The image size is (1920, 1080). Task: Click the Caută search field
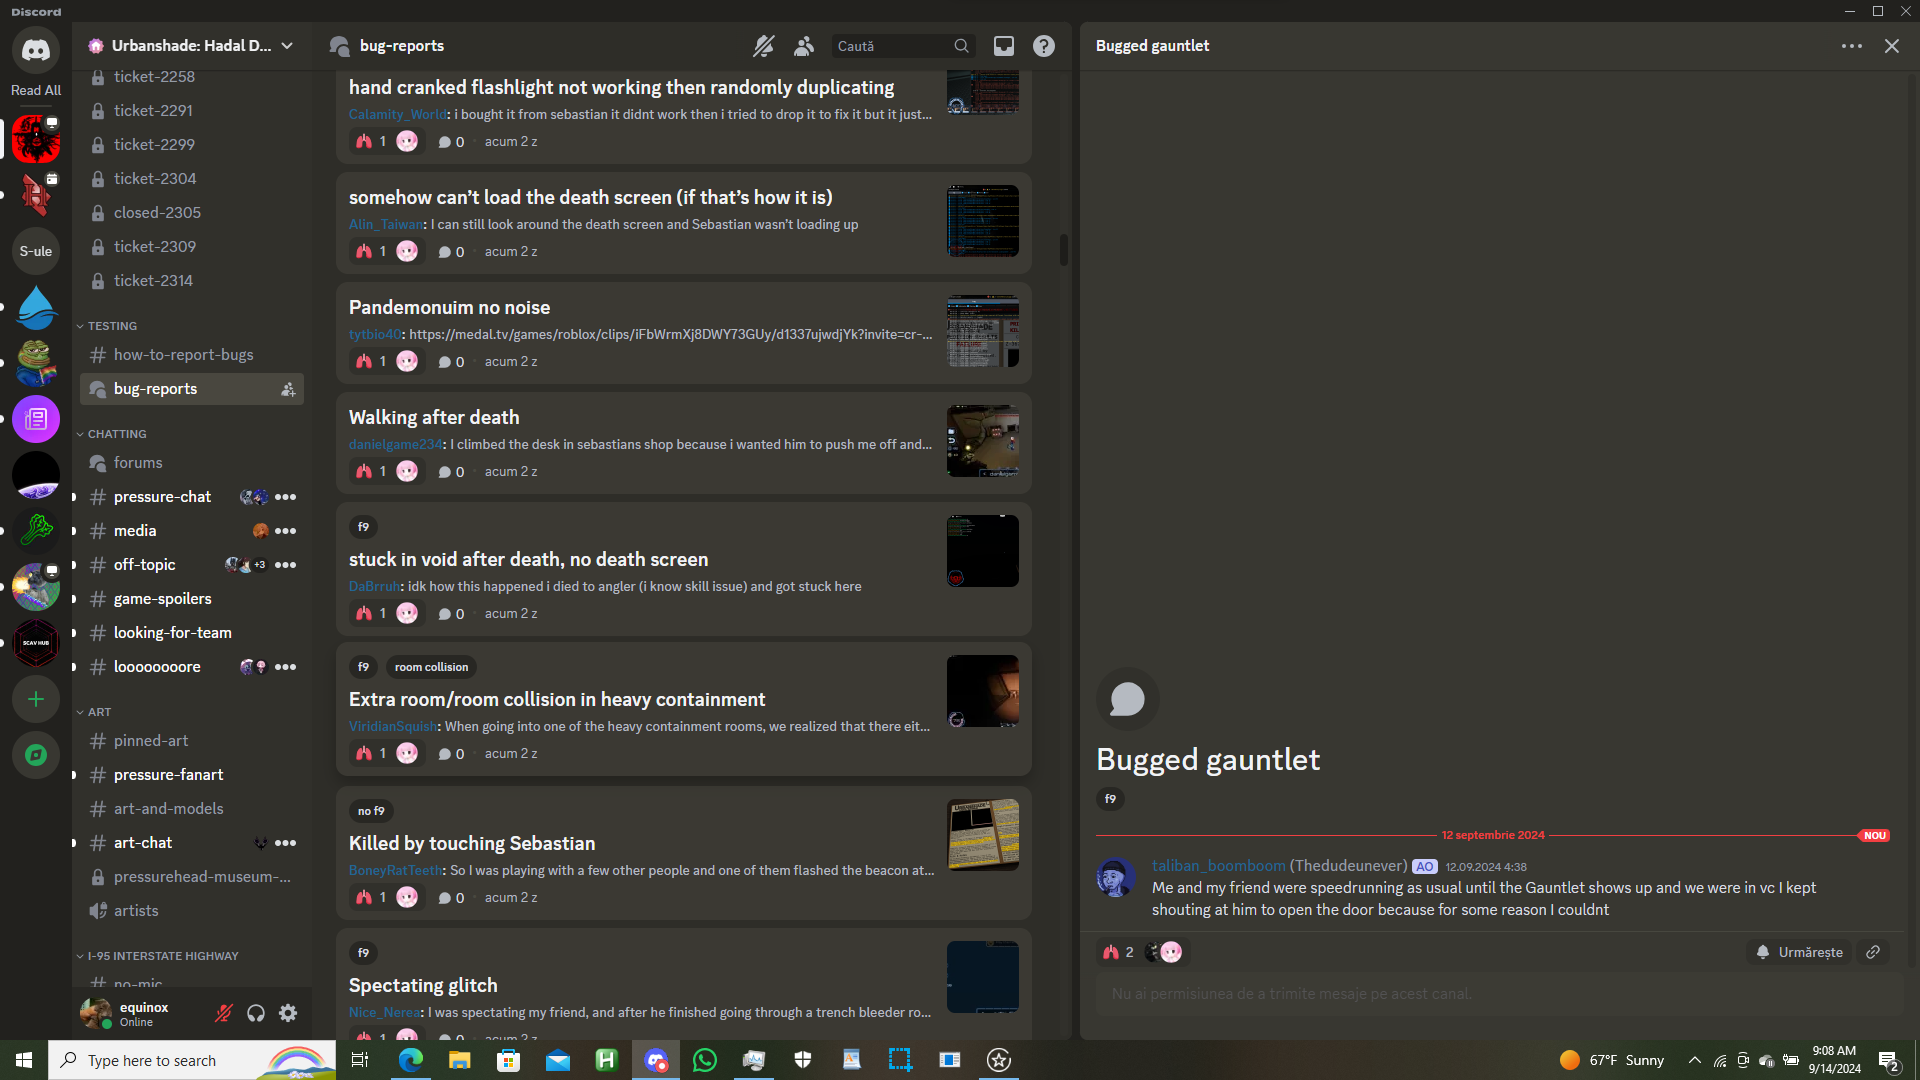(x=890, y=46)
